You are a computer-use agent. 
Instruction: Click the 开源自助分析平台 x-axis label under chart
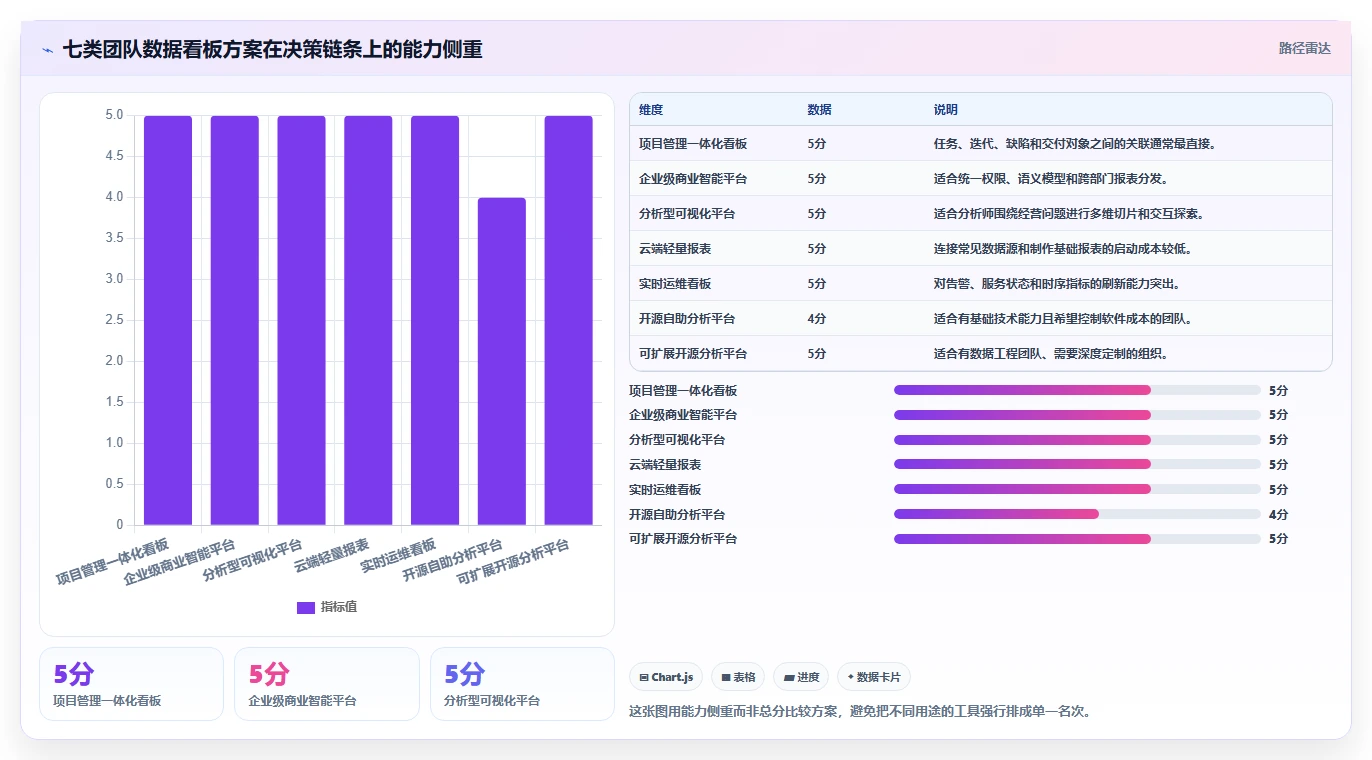pyautogui.click(x=452, y=562)
